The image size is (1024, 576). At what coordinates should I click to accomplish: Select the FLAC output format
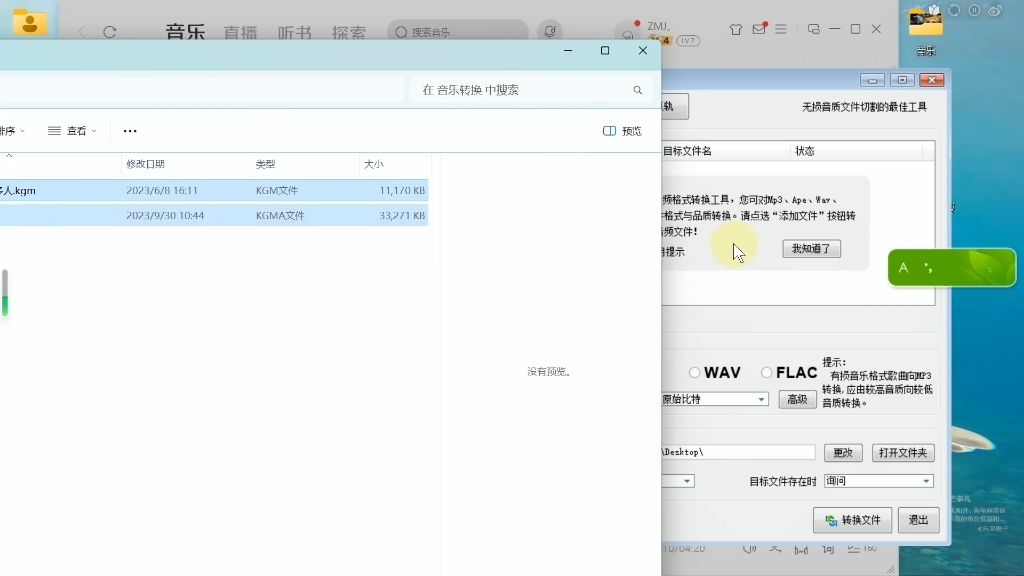pyautogui.click(x=768, y=372)
